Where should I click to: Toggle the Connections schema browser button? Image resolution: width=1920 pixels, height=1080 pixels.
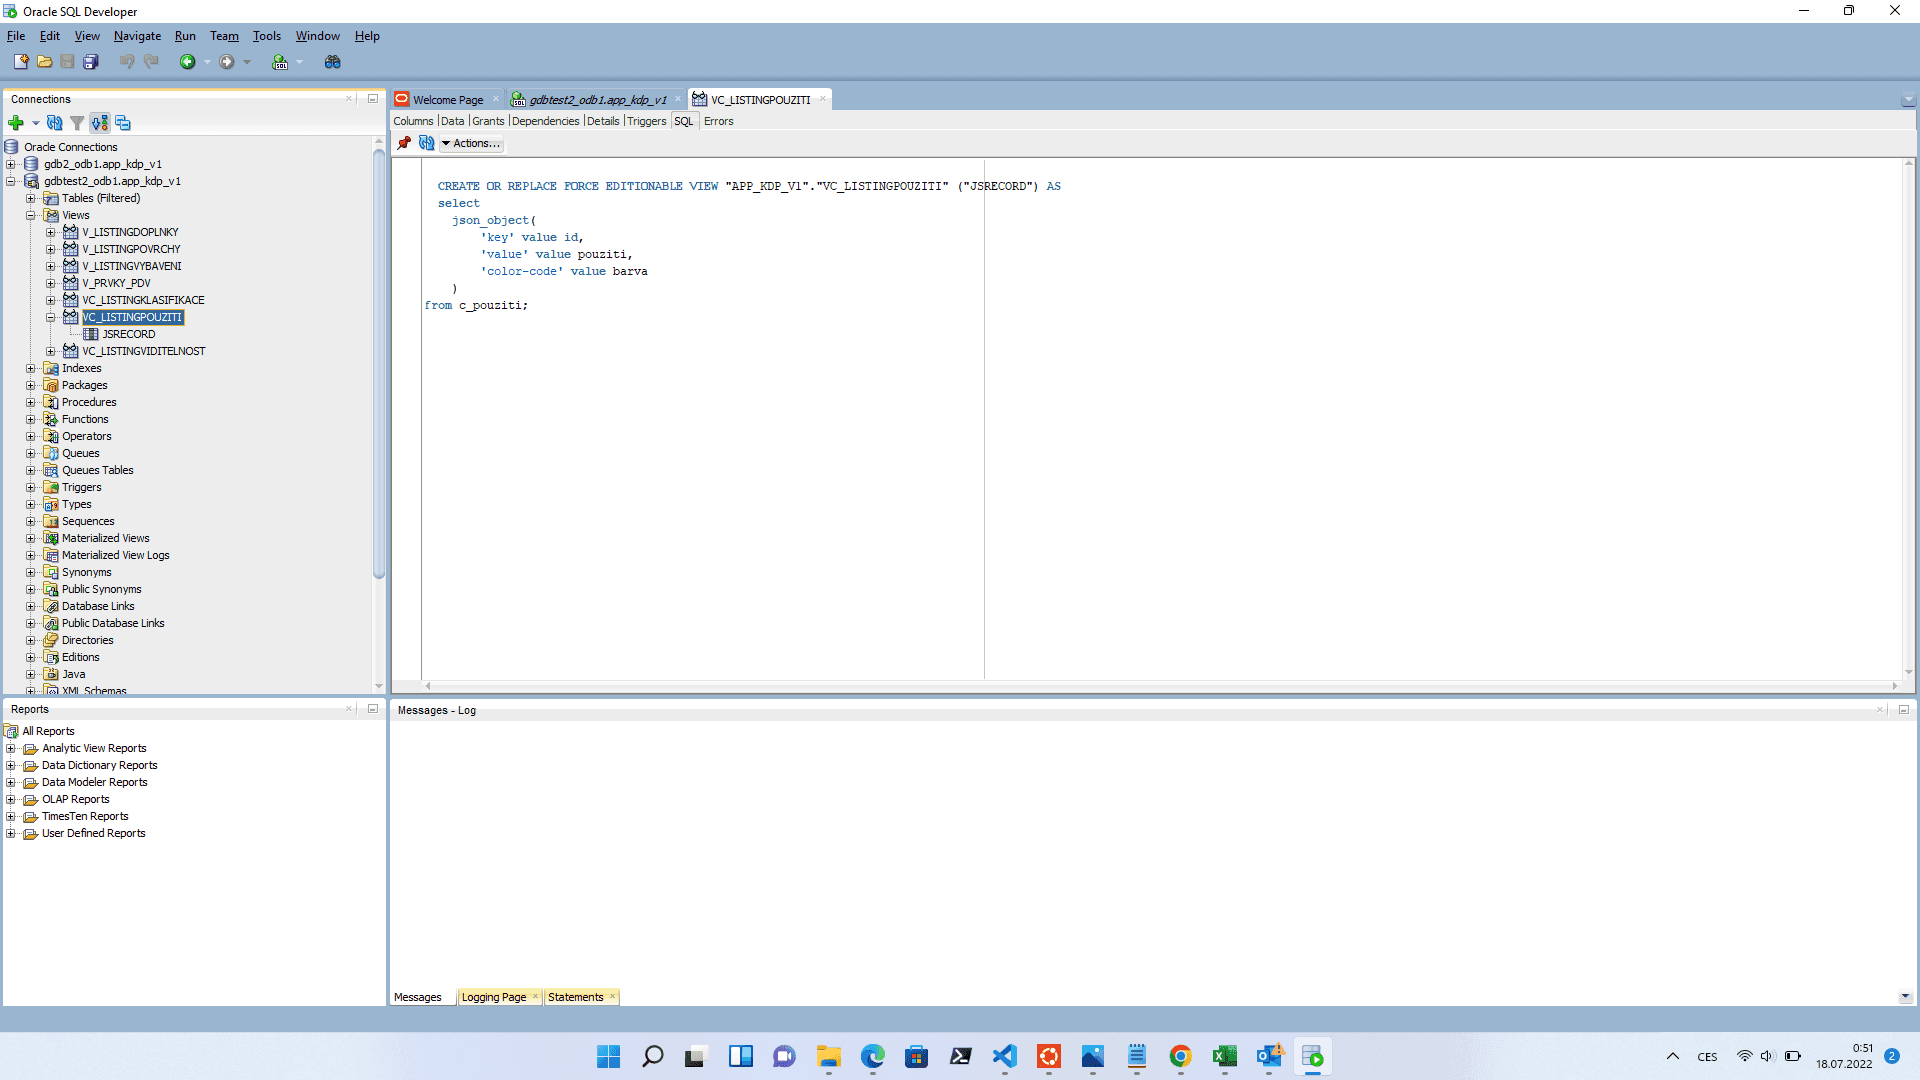[x=99, y=123]
